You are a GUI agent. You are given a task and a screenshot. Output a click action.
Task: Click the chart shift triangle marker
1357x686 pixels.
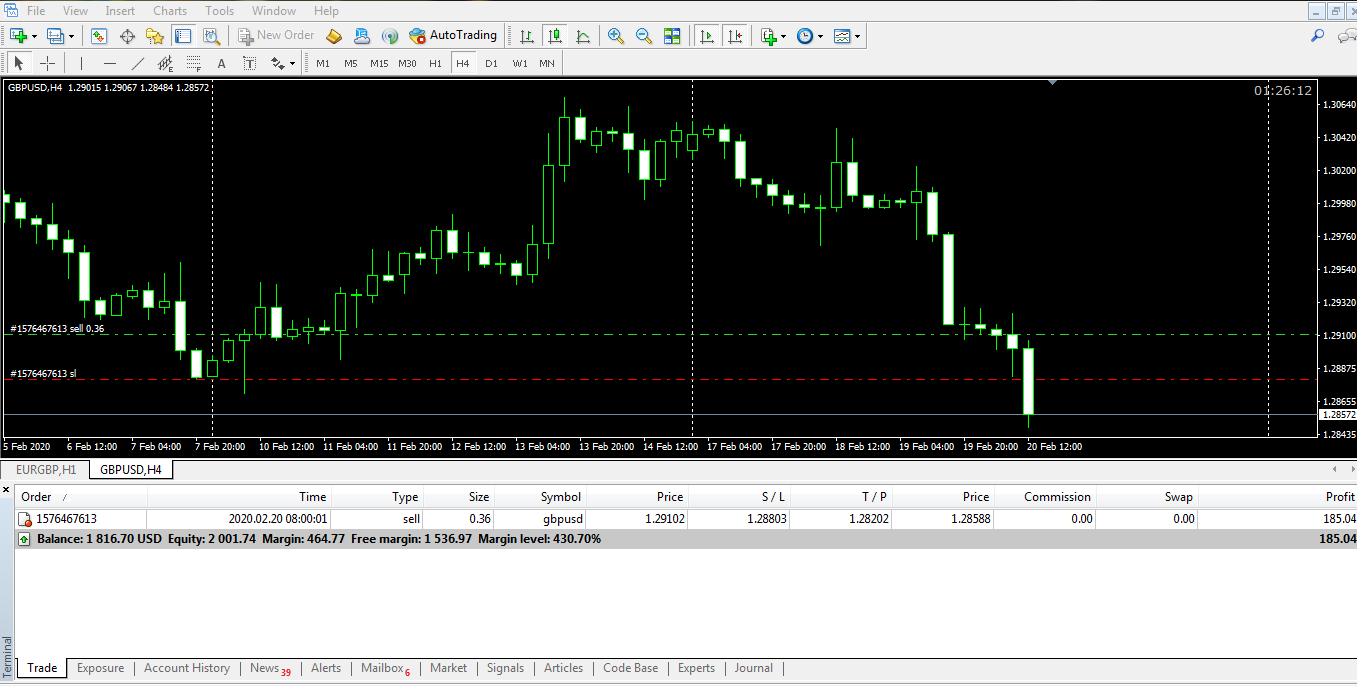point(1052,83)
